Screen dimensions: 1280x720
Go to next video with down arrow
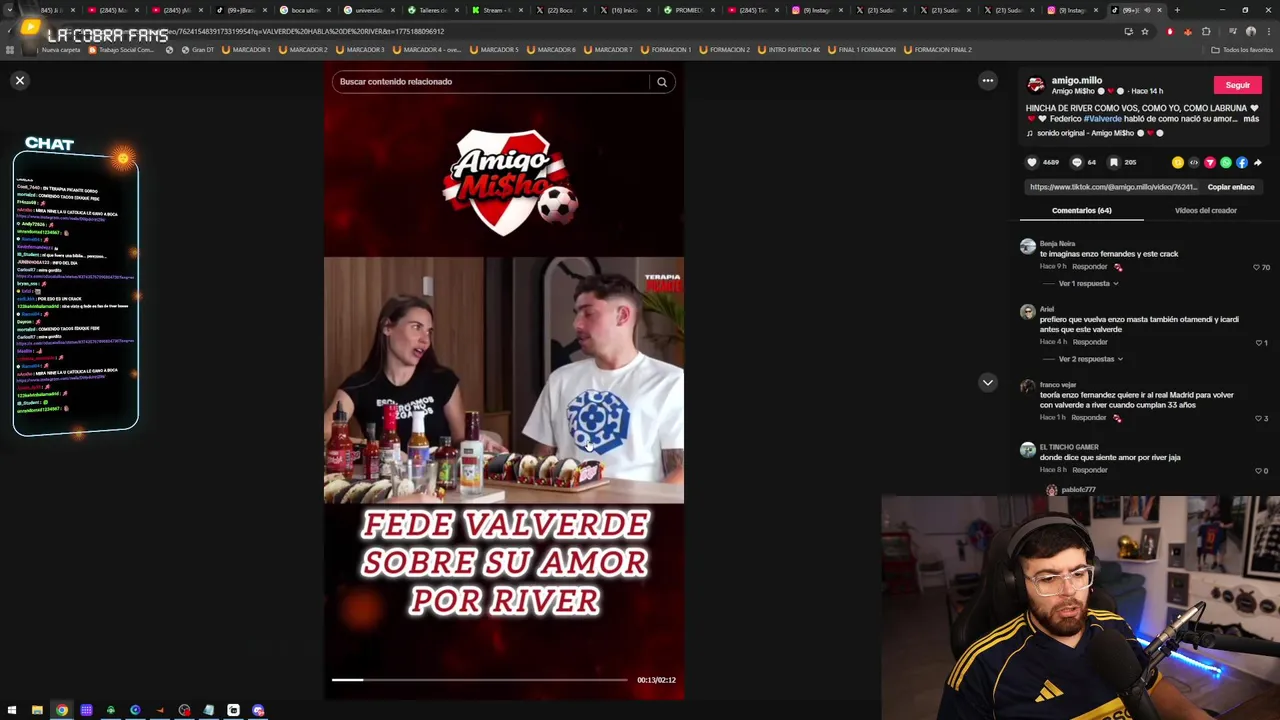[987, 382]
